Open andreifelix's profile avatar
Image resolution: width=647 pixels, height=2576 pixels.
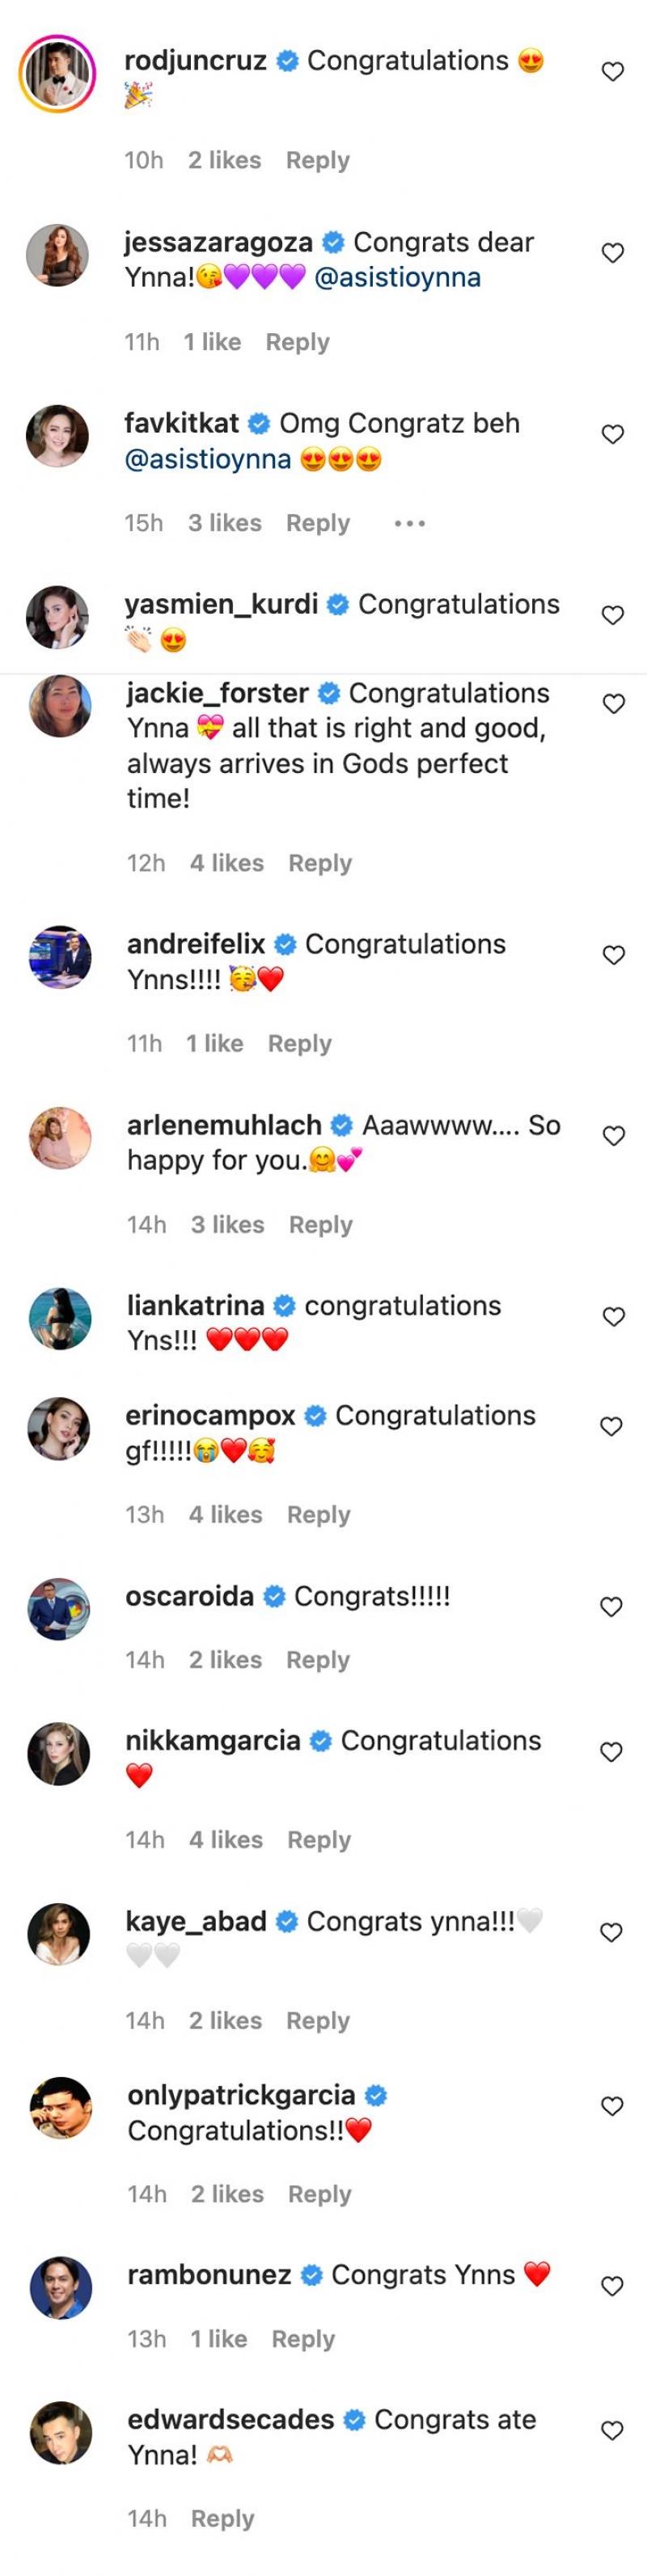(x=60, y=958)
